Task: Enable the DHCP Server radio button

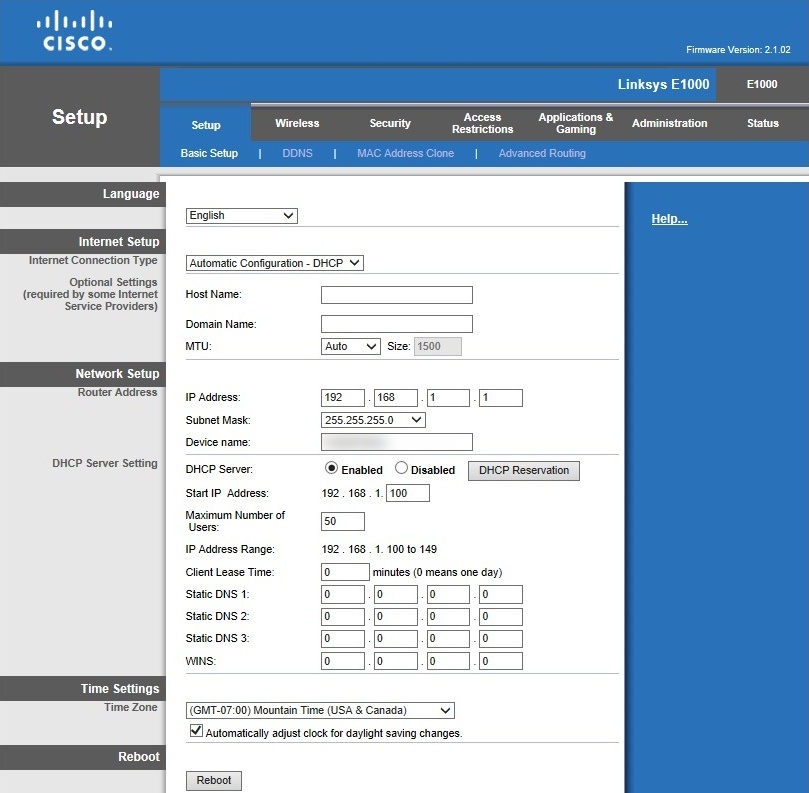Action: tap(330, 469)
